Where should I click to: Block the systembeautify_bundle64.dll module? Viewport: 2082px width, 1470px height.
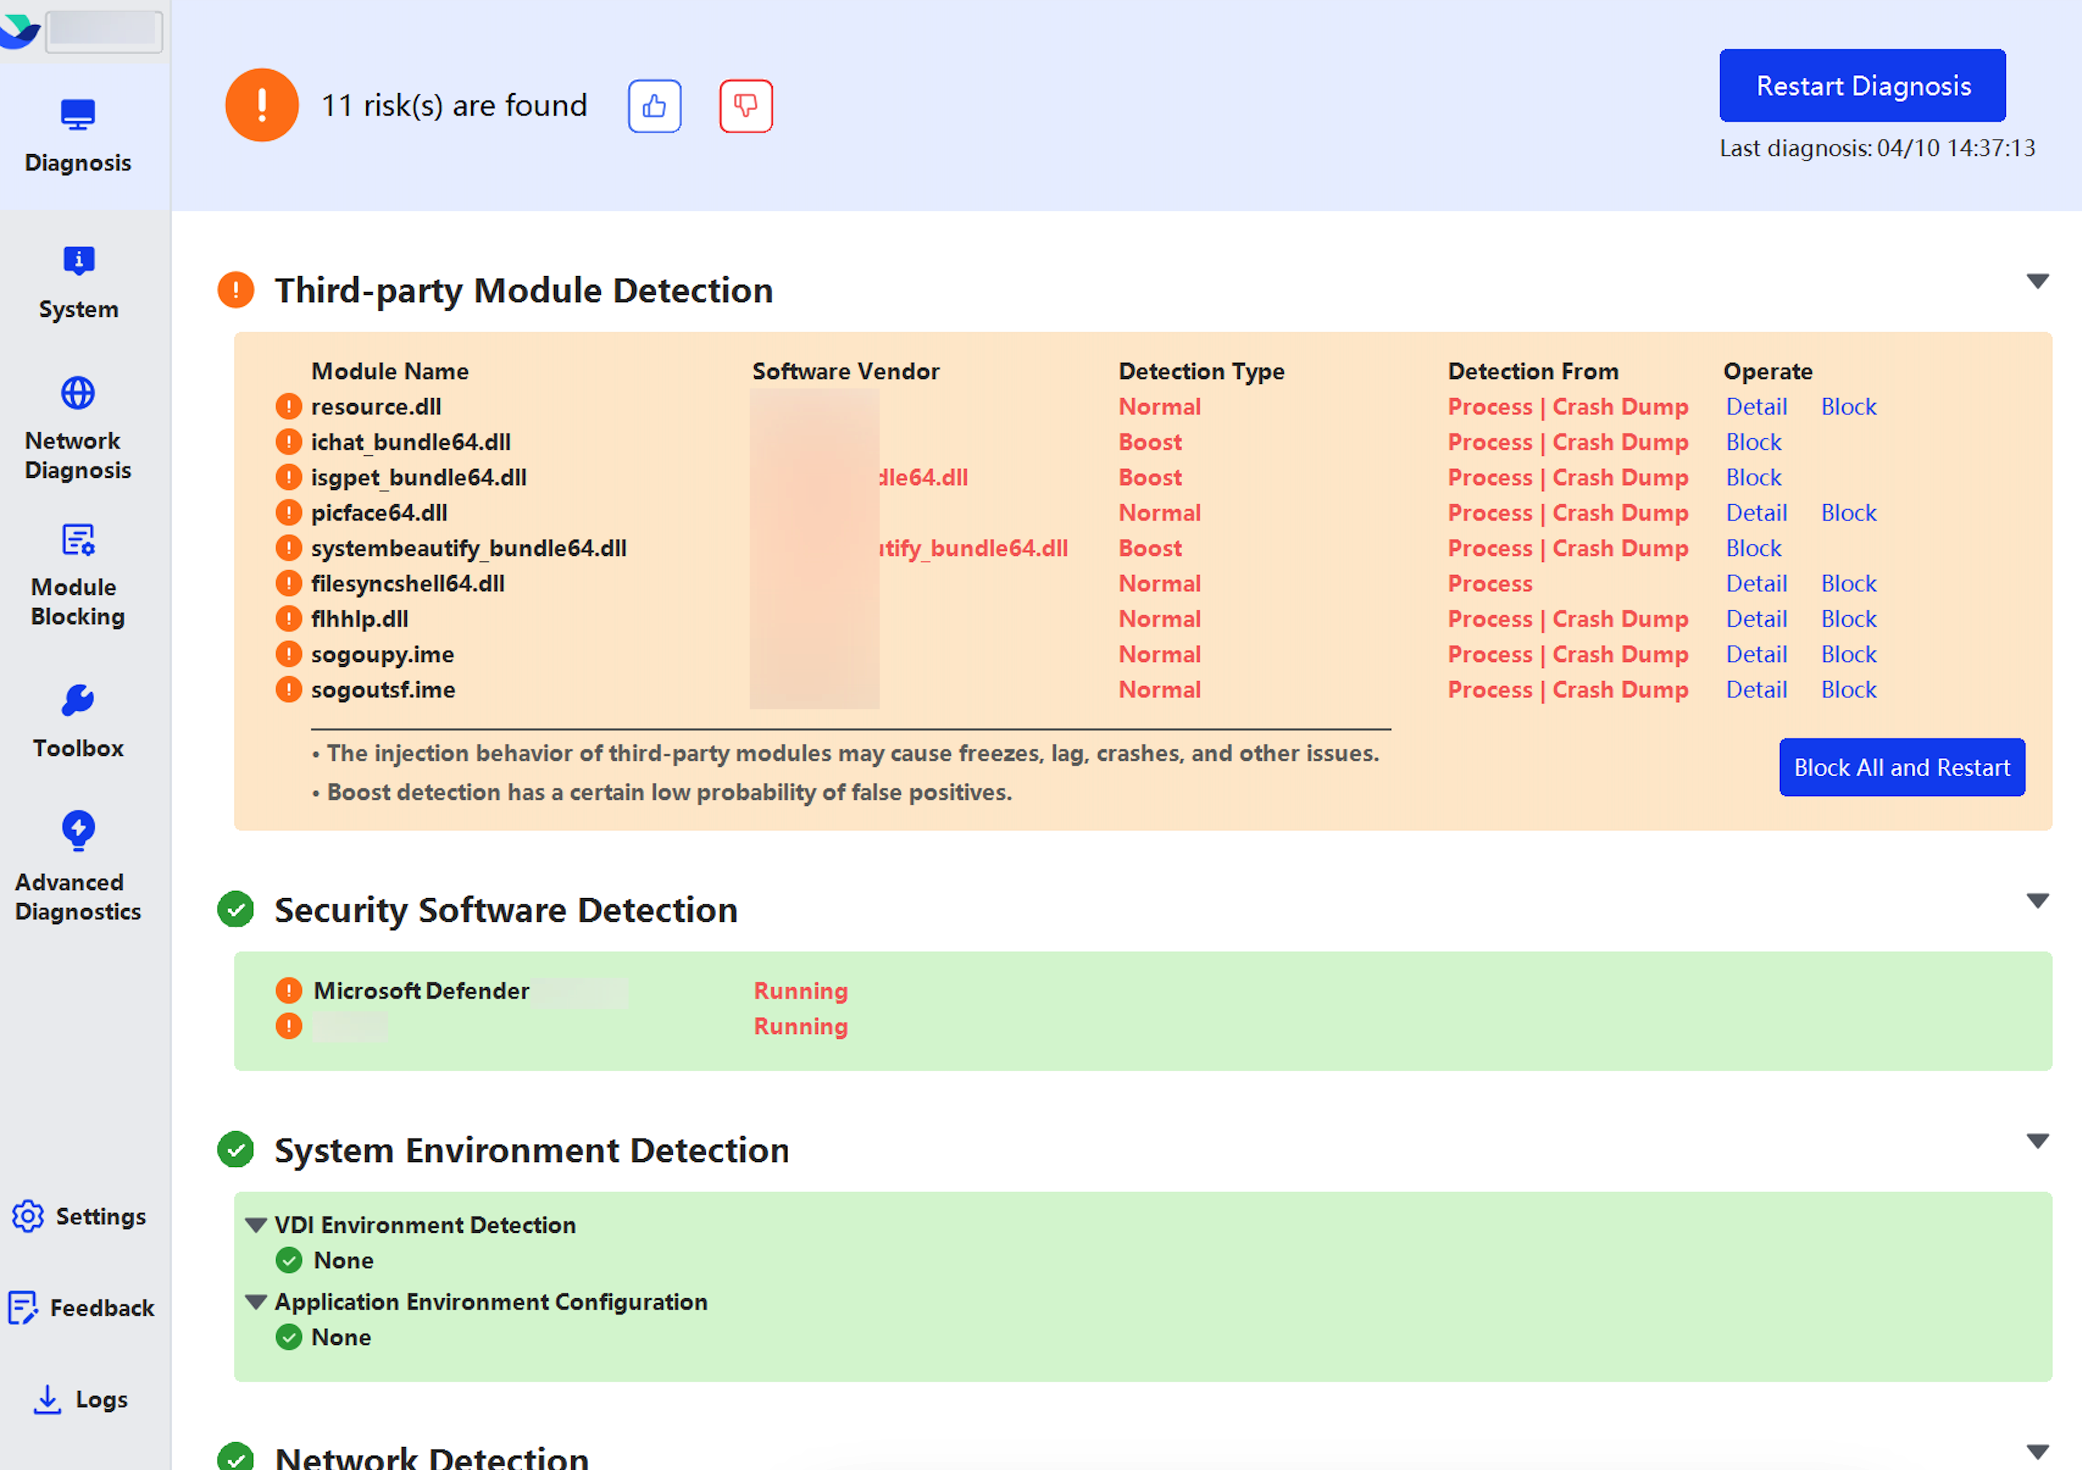pyautogui.click(x=1753, y=548)
